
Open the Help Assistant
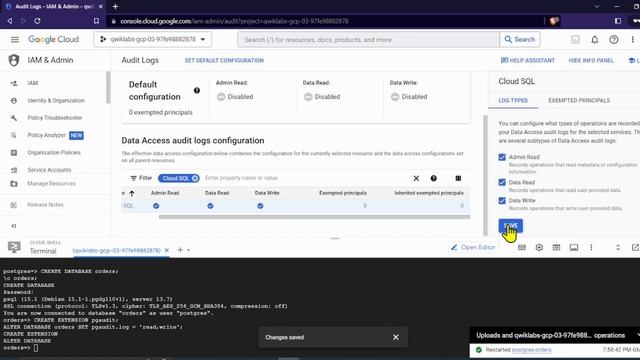[527, 60]
